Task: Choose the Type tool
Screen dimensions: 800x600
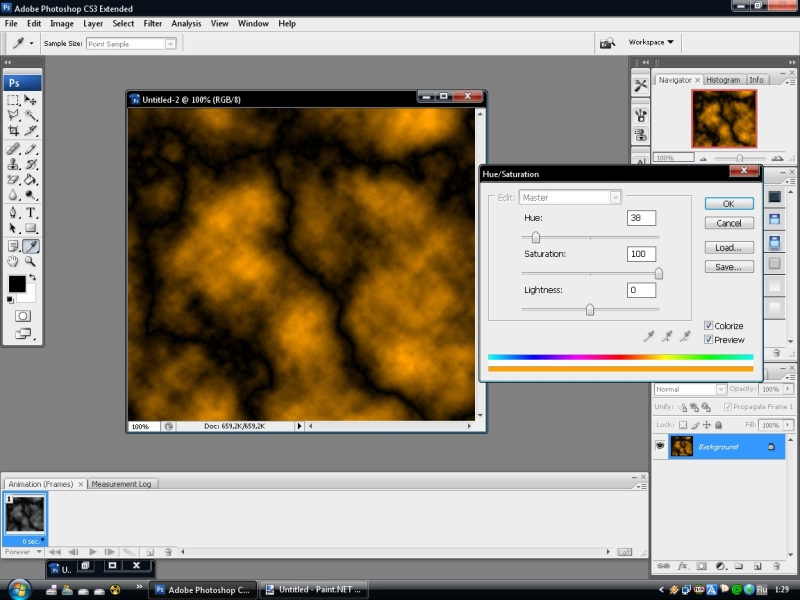Action: (x=32, y=212)
